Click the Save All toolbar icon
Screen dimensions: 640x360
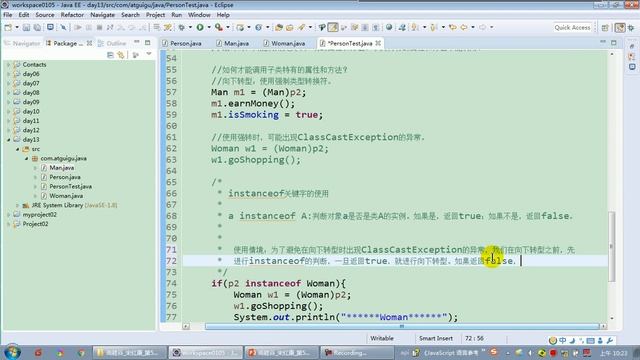pyautogui.click(x=37, y=27)
